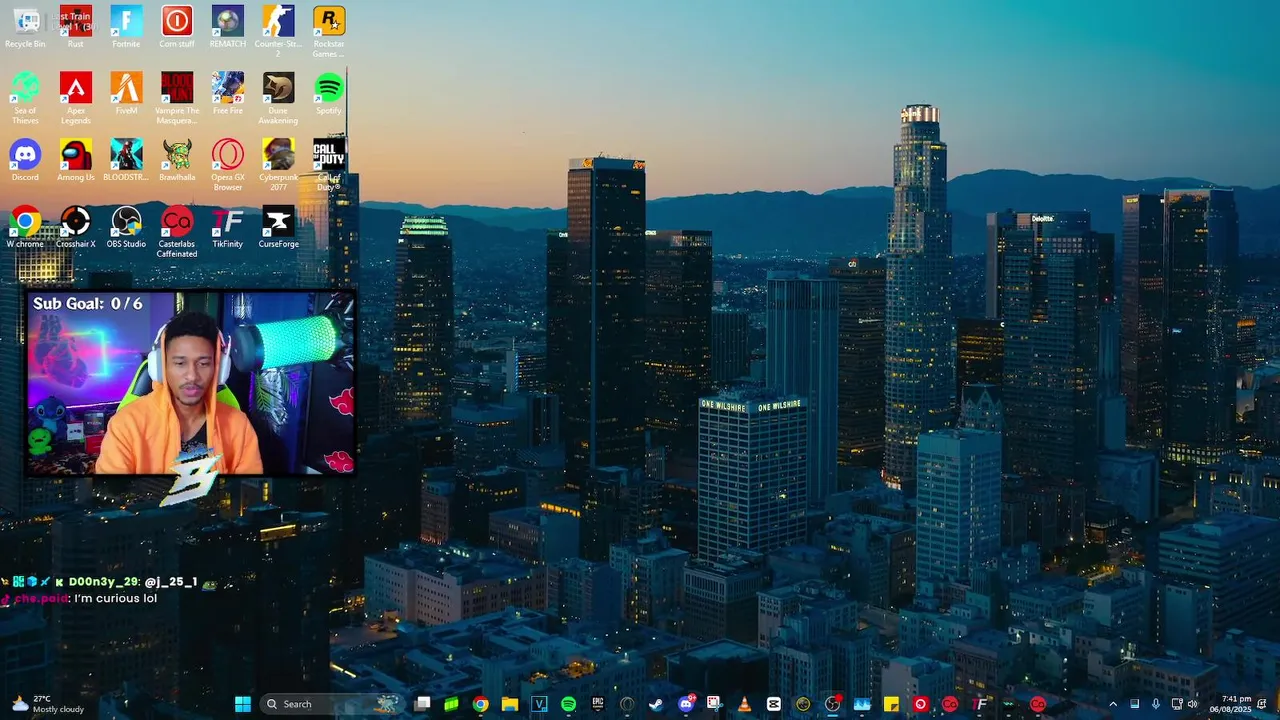The image size is (1280, 720).
Task: Click the D00n3y_29 chat username
Action: 104,582
